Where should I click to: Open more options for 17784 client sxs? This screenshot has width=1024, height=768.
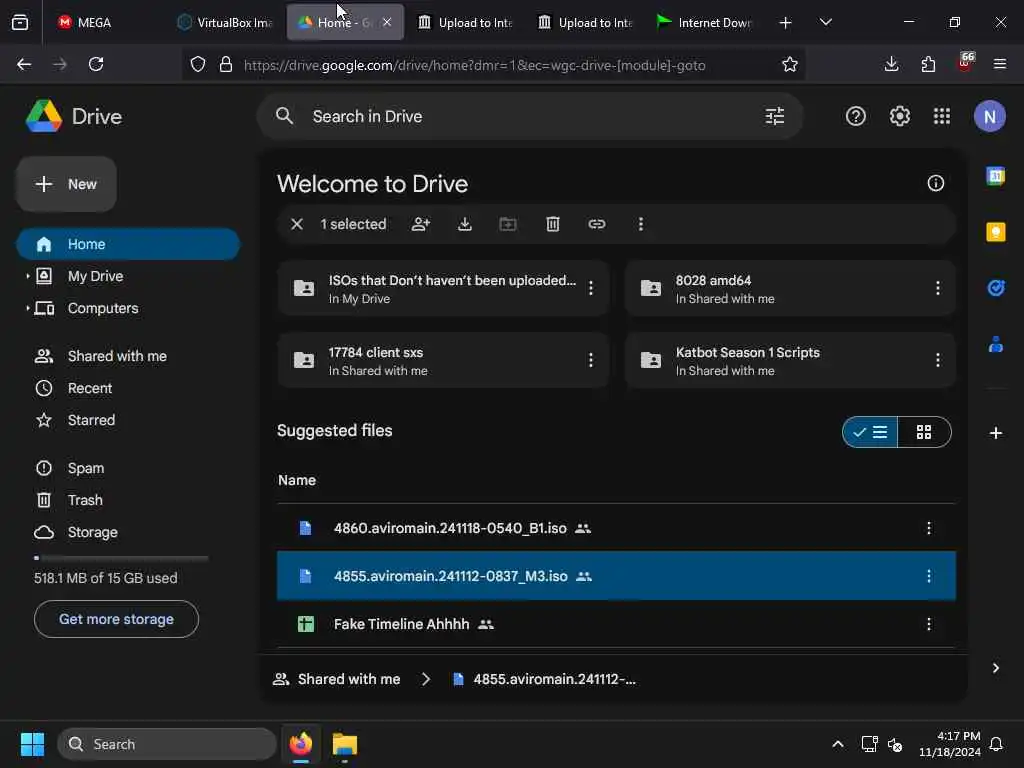point(590,360)
